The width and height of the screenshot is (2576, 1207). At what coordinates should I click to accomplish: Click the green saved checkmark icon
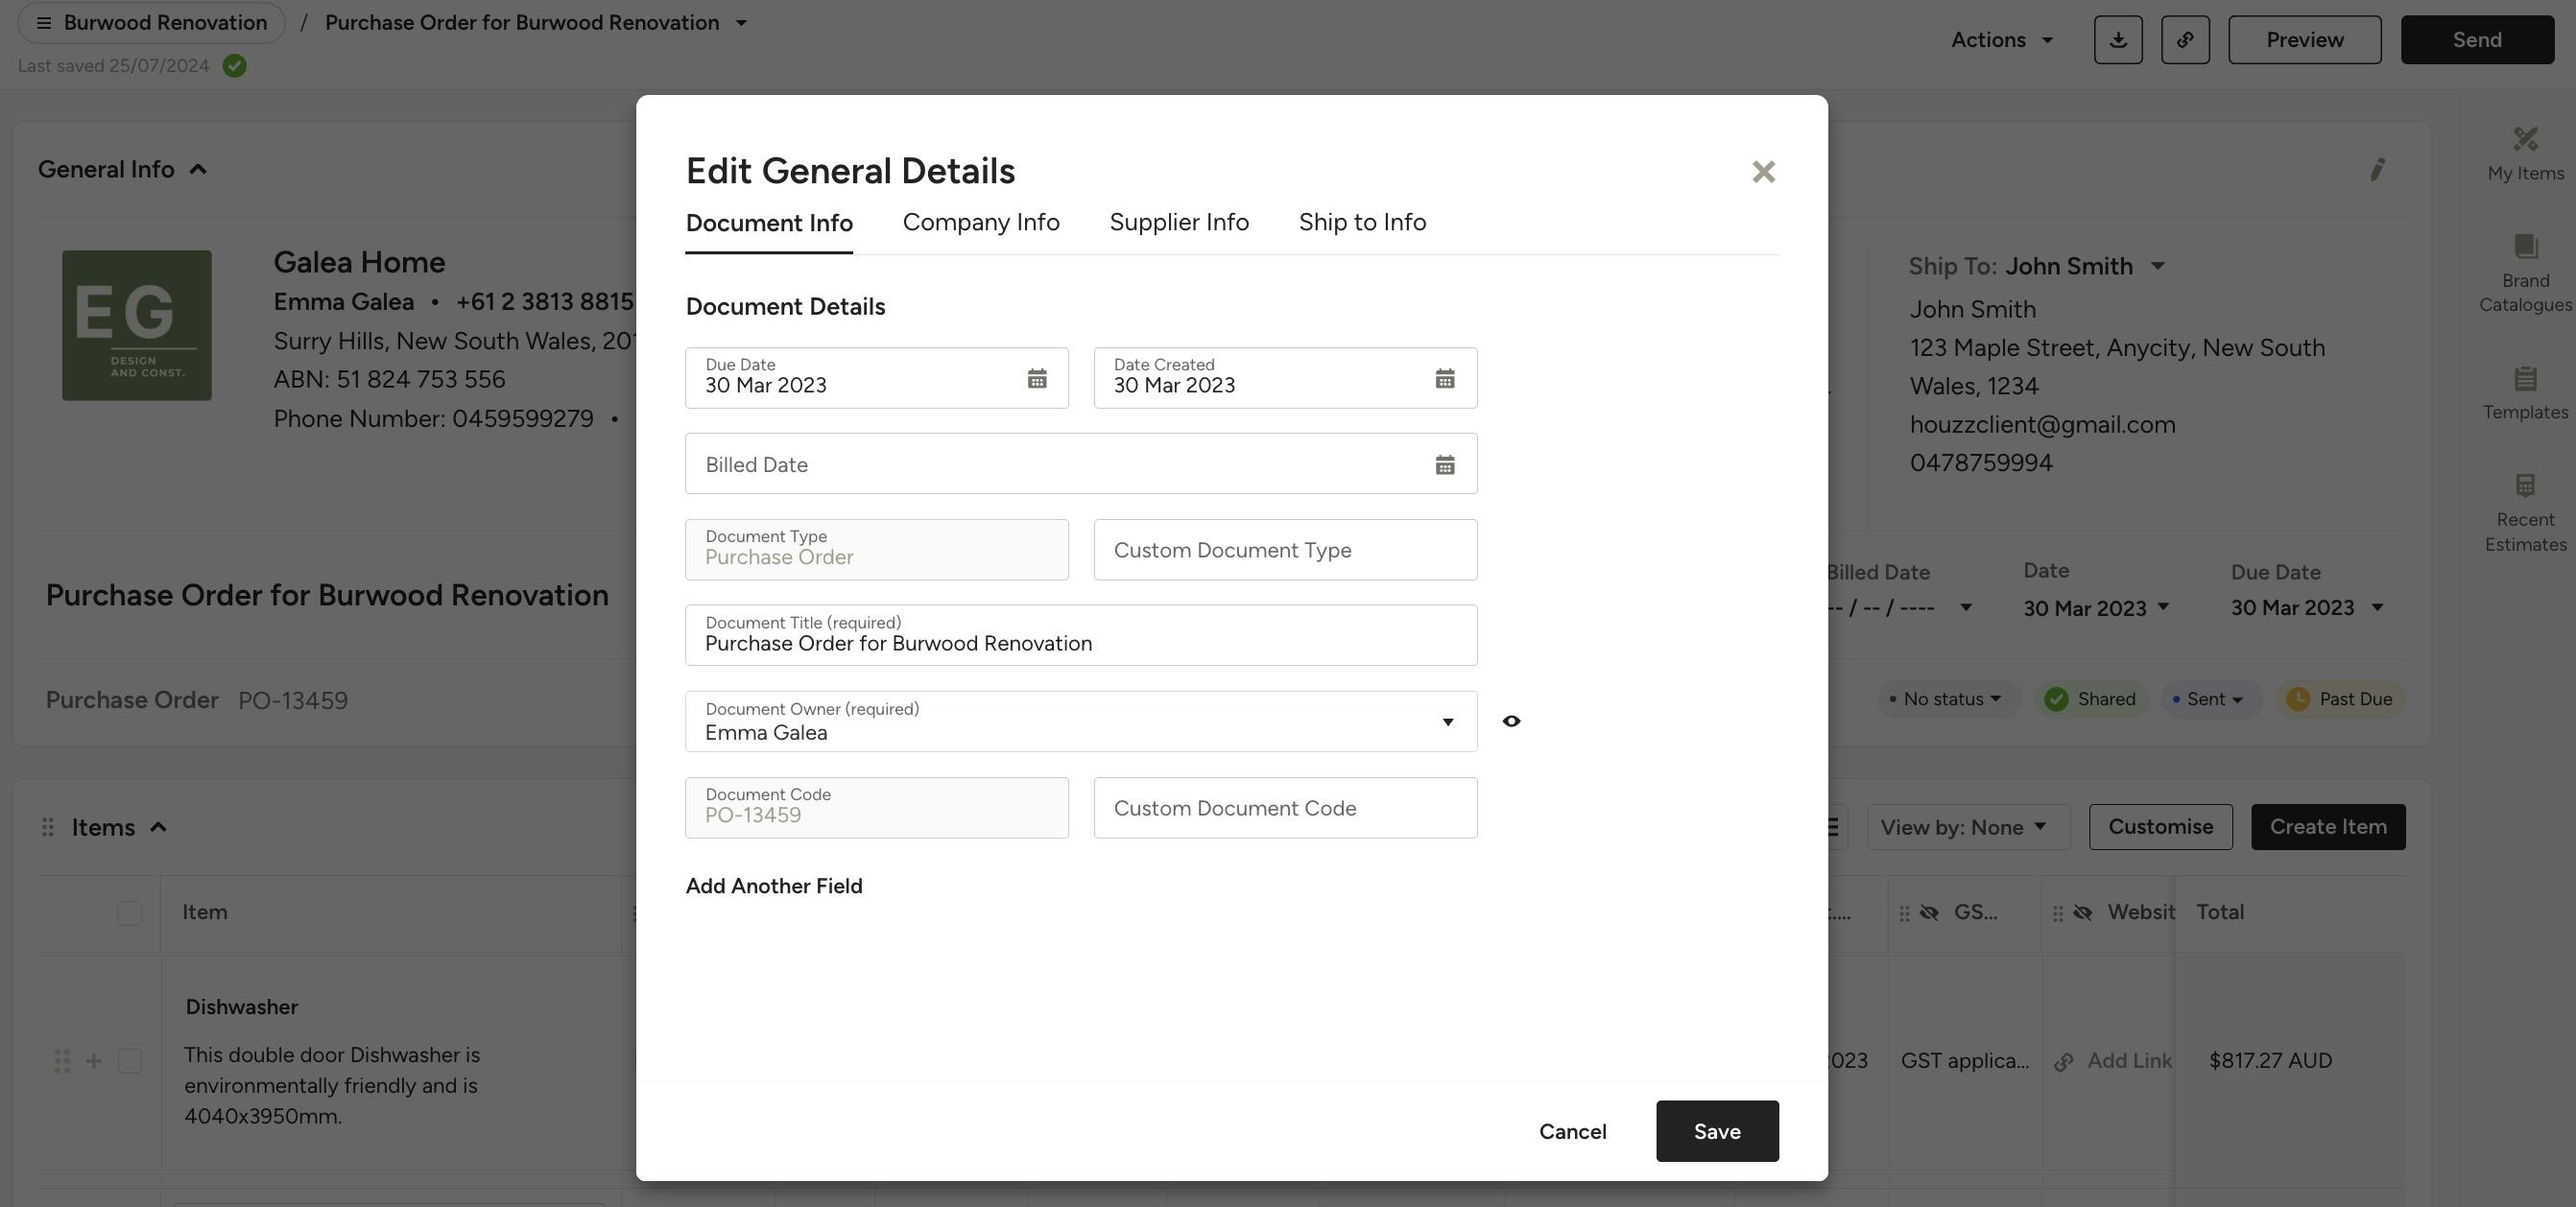point(235,66)
